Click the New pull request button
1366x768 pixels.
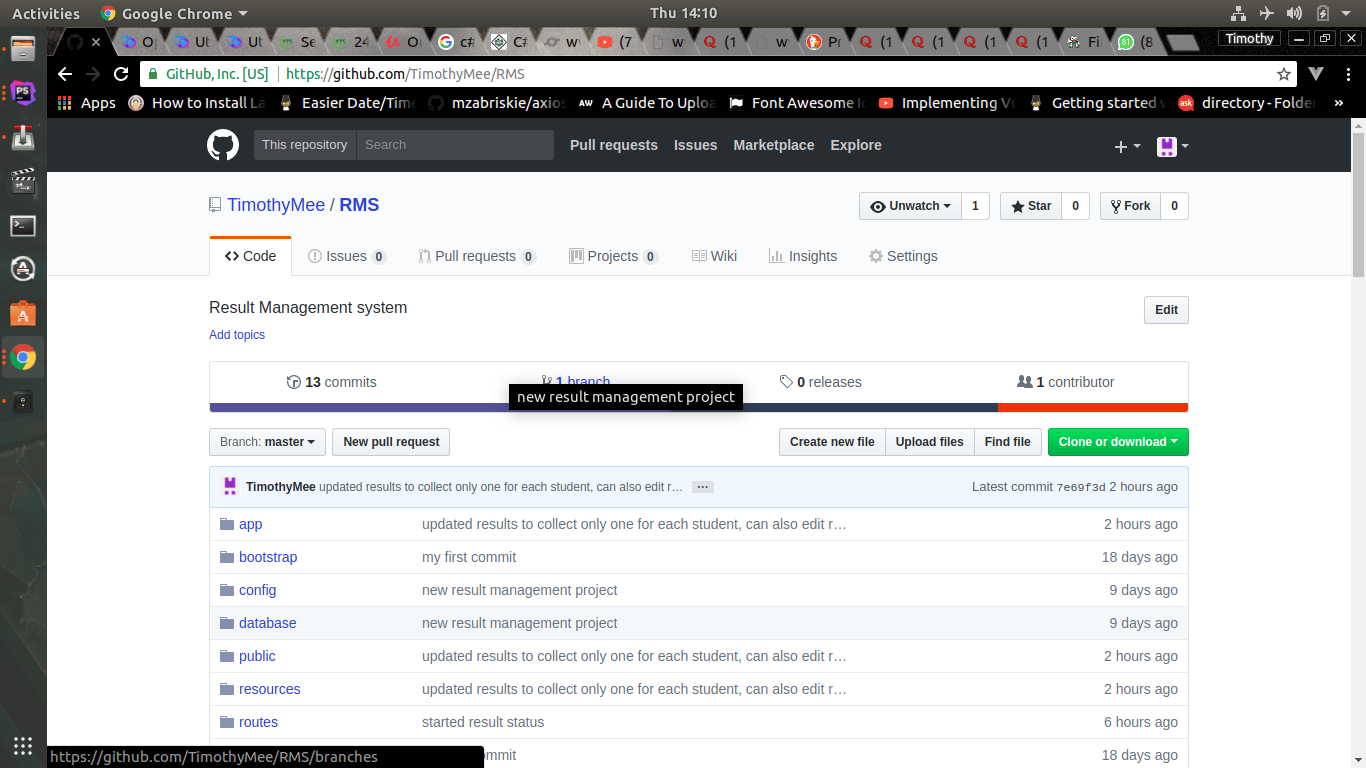click(x=390, y=441)
